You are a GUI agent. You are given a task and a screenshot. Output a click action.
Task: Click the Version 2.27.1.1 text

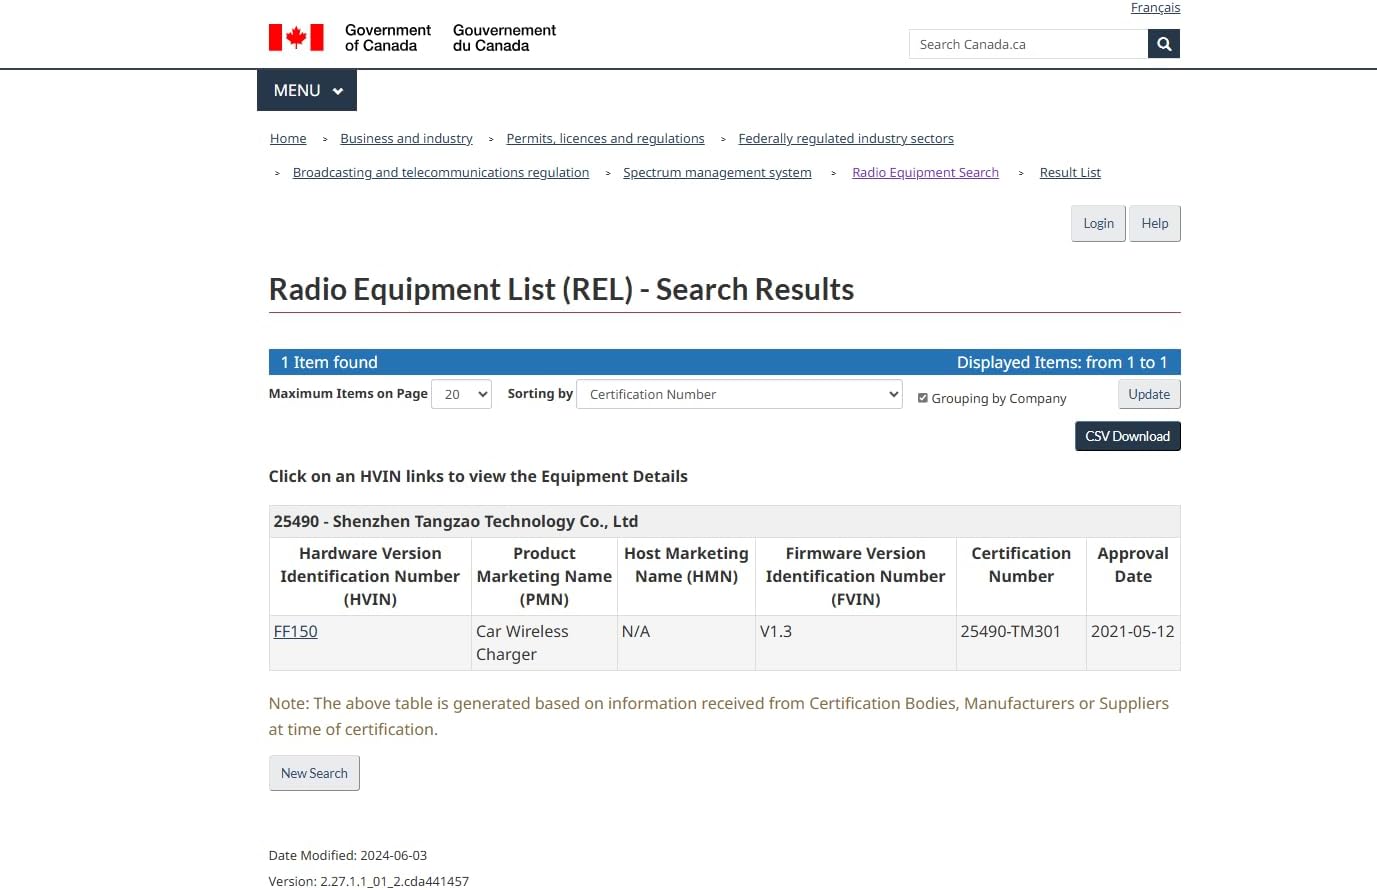(369, 882)
